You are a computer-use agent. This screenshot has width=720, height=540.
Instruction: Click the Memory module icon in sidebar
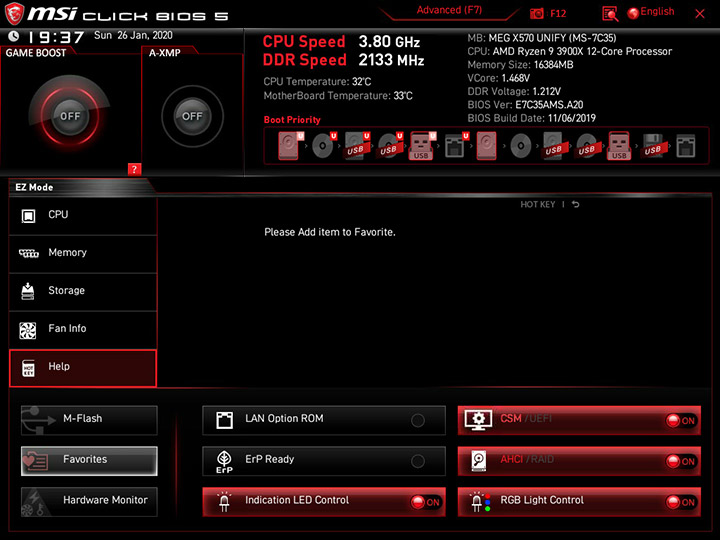[28, 253]
